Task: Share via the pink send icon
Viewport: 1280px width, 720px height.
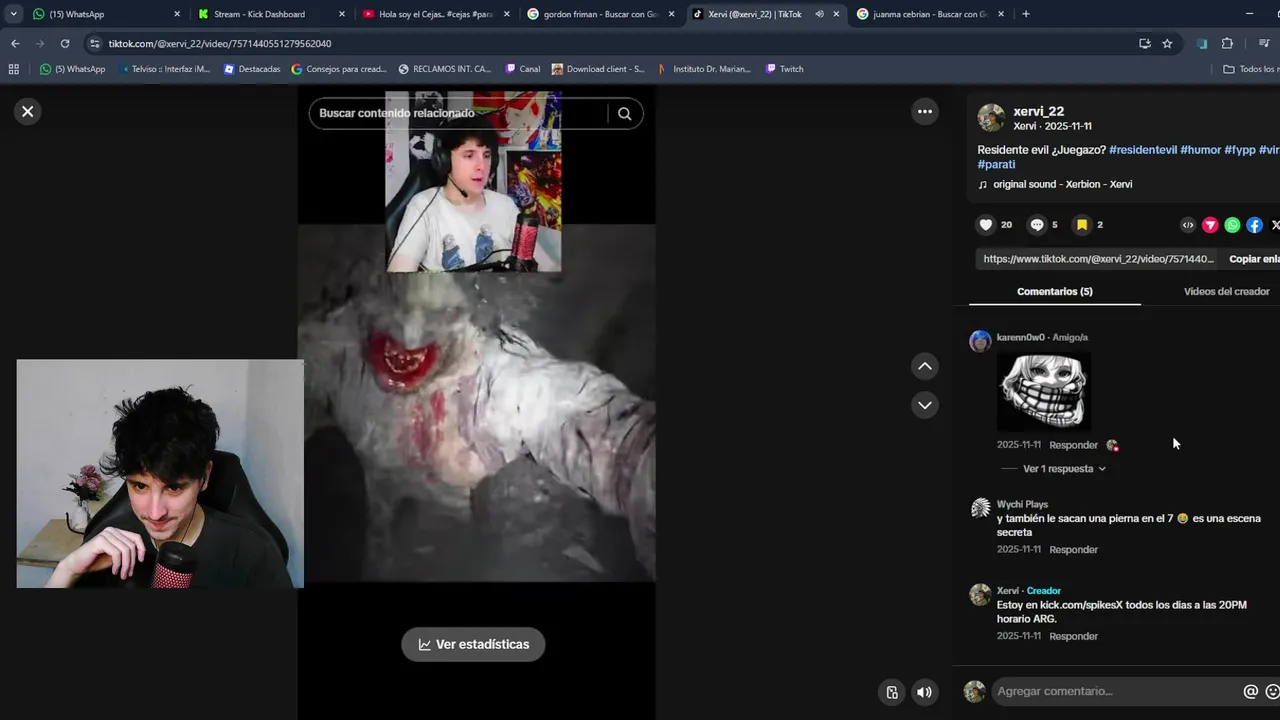Action: point(1210,225)
